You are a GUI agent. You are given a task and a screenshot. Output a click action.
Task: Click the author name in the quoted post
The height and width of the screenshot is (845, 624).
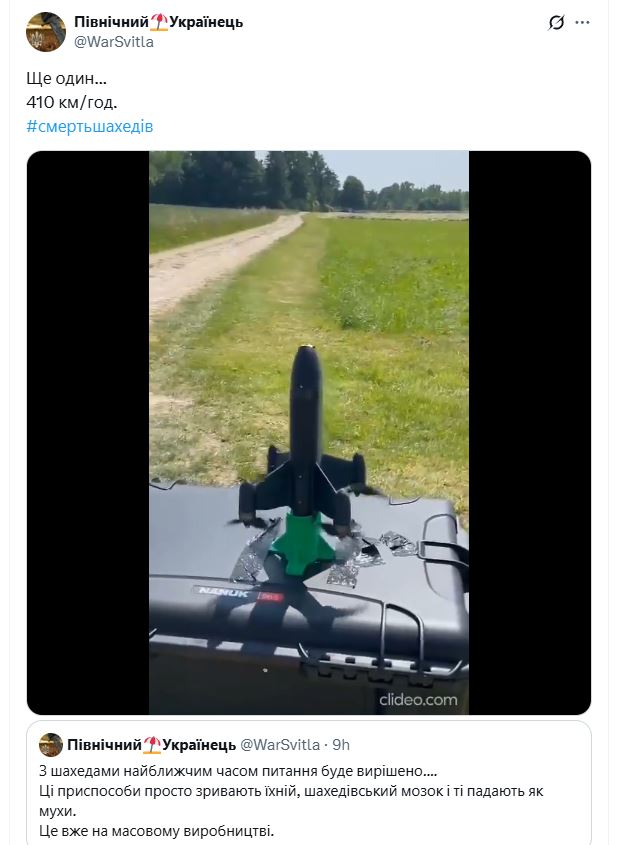coord(151,745)
